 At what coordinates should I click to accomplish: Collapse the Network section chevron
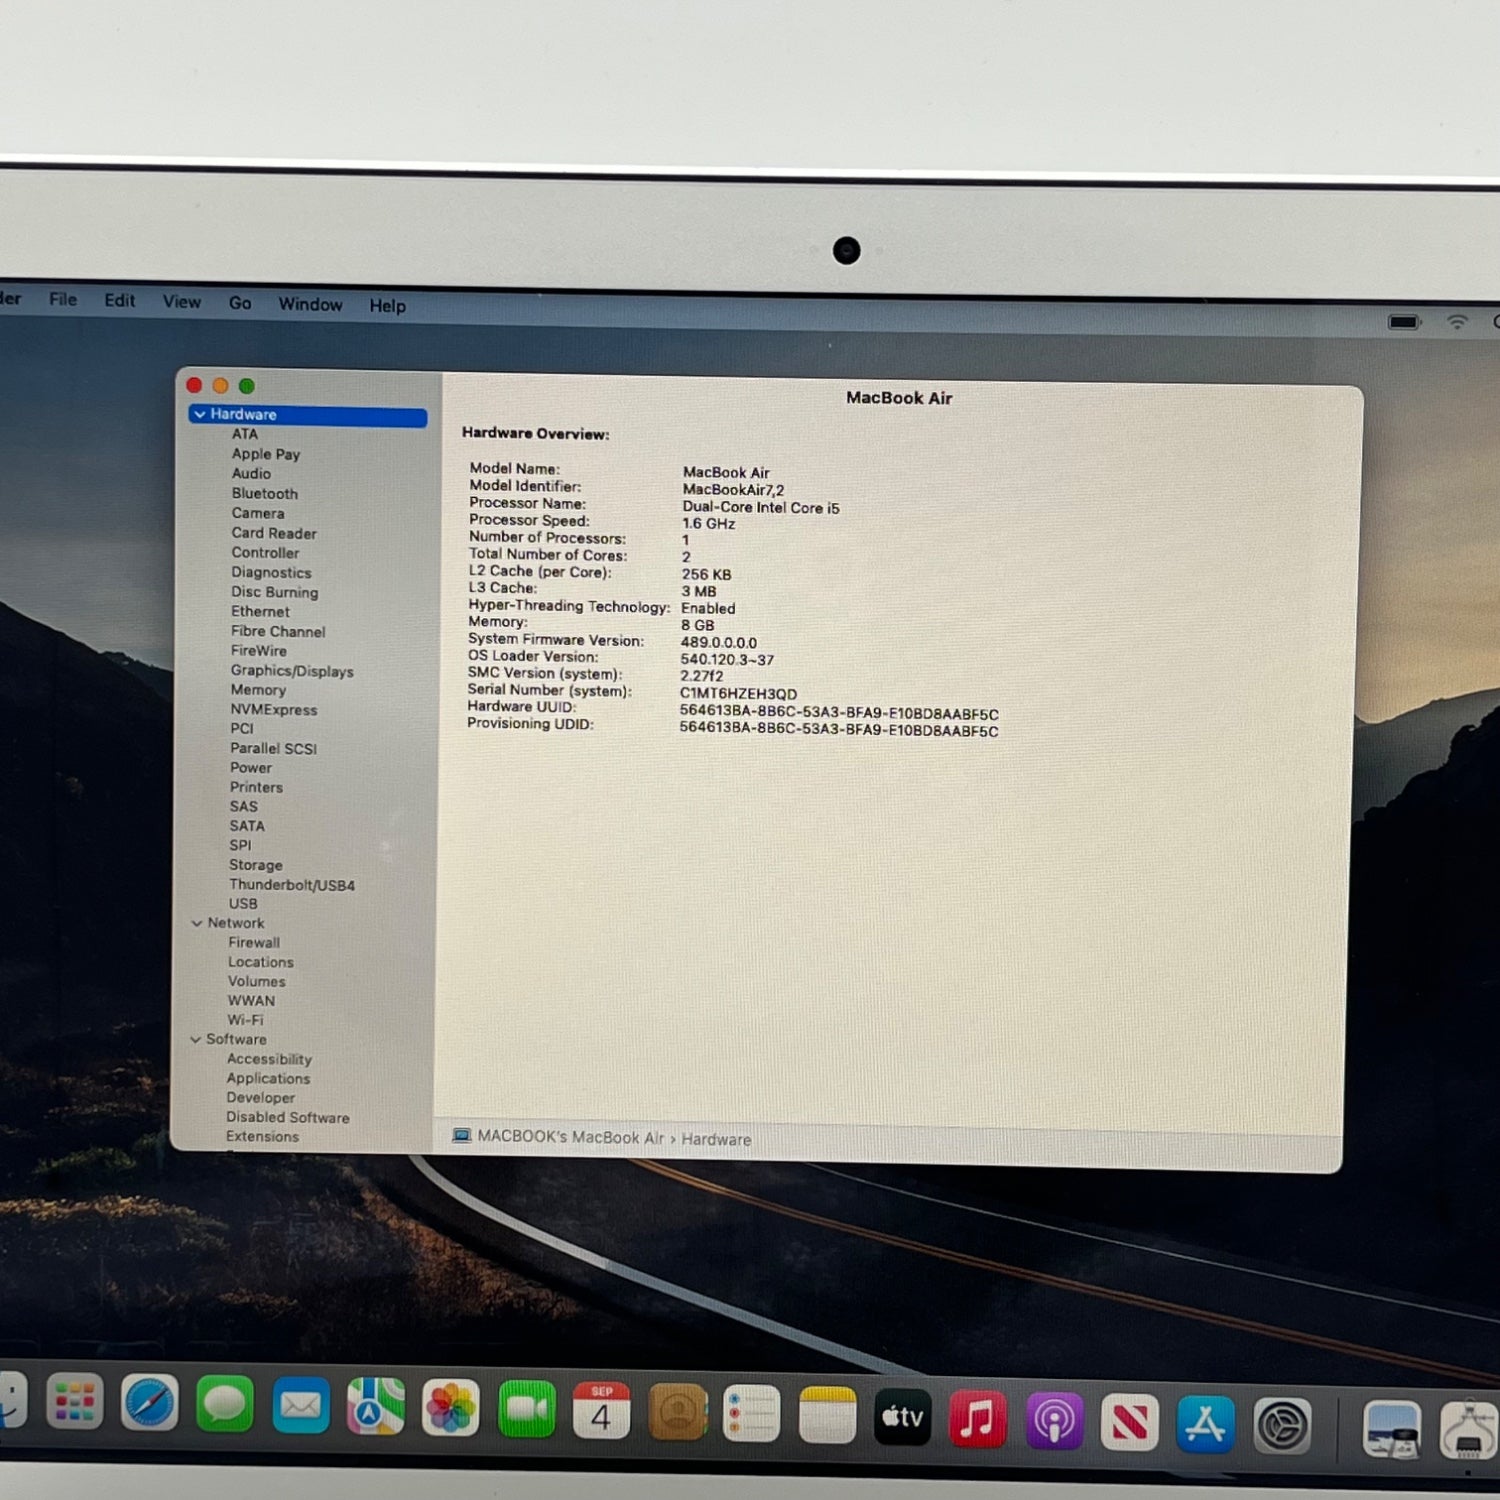[197, 923]
